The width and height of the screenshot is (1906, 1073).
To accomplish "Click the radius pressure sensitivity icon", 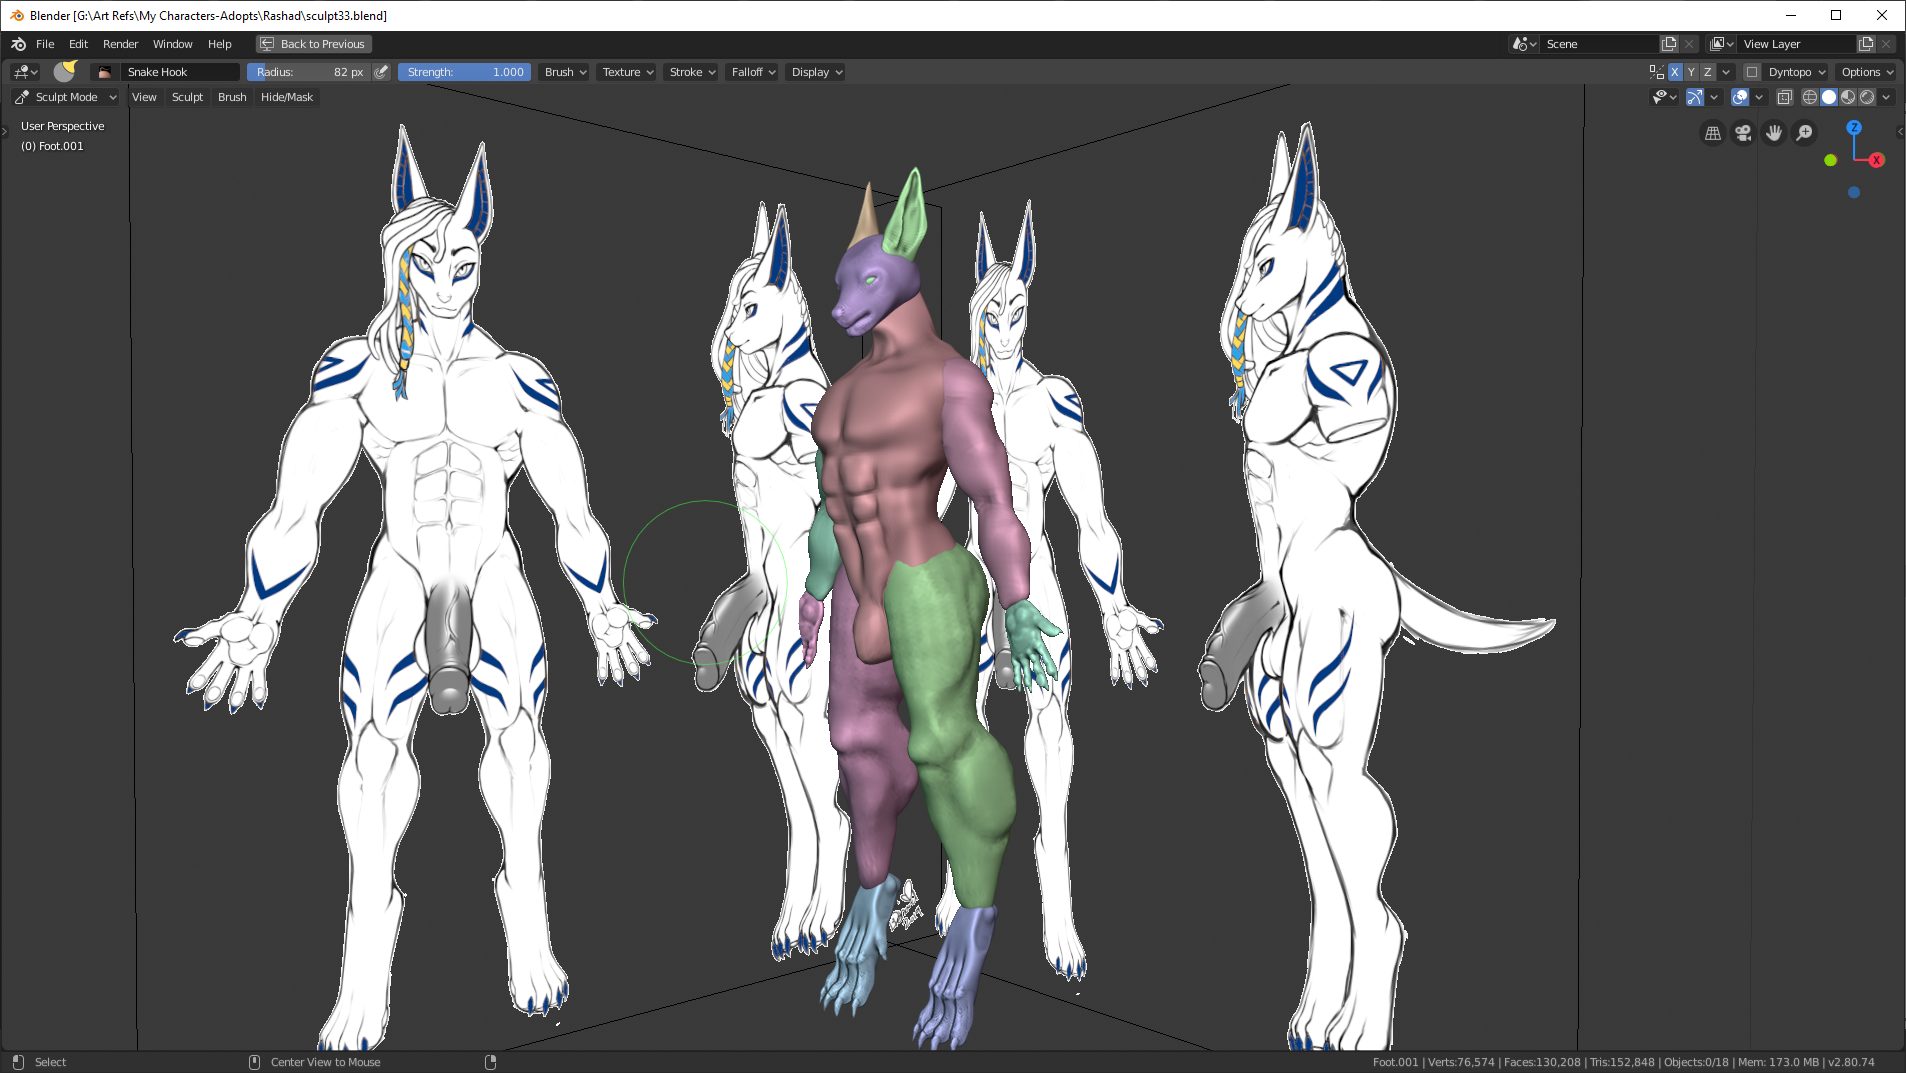I will tap(381, 72).
